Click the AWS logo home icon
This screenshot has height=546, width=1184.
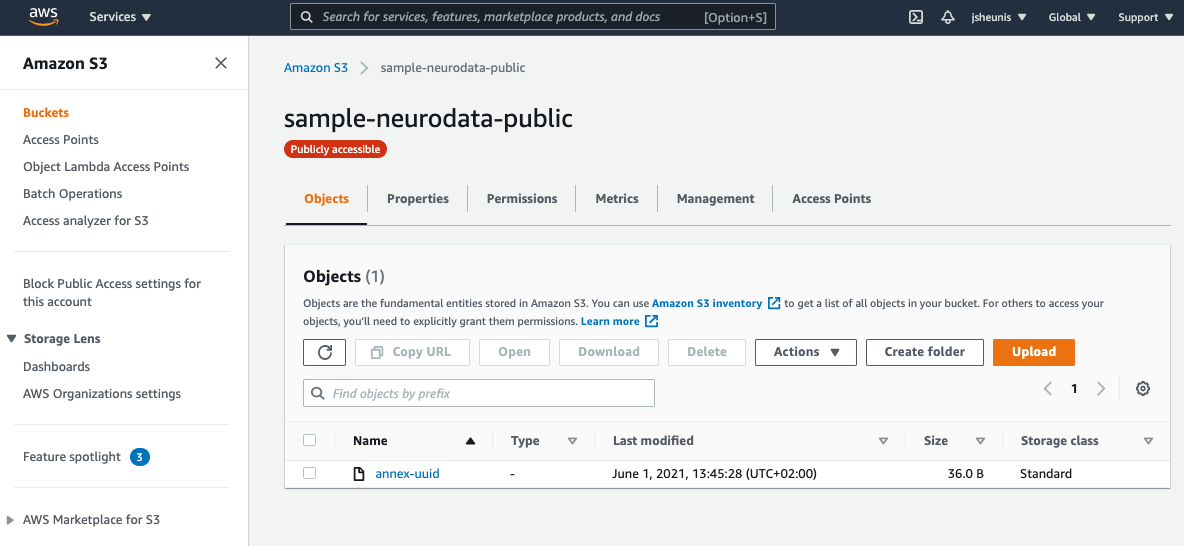point(43,16)
